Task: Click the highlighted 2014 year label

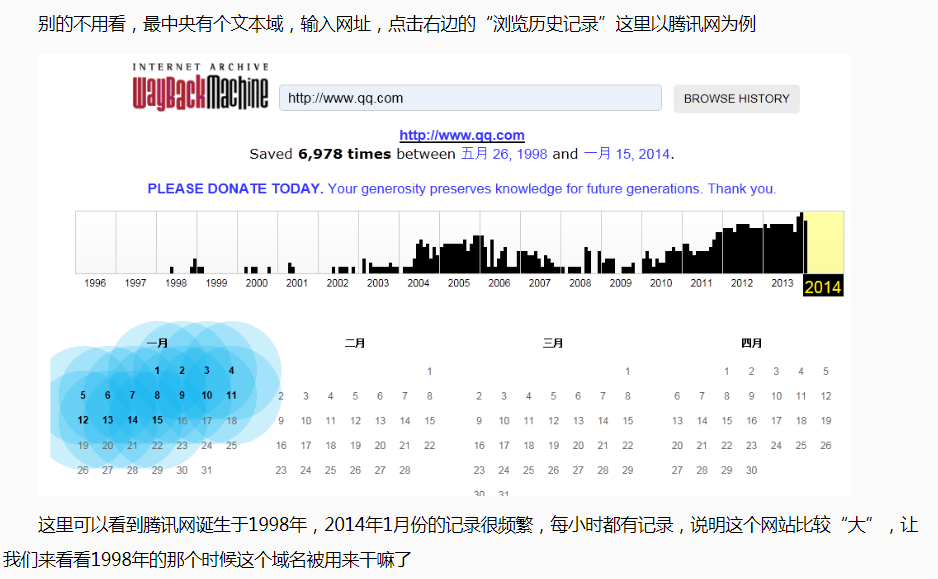Action: (x=823, y=287)
